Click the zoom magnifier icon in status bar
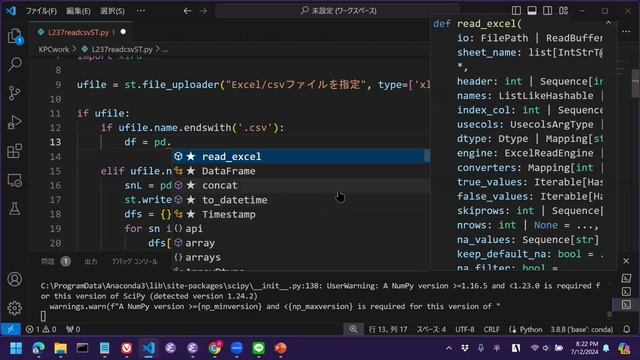This screenshot has width=640, height=360. click(353, 329)
